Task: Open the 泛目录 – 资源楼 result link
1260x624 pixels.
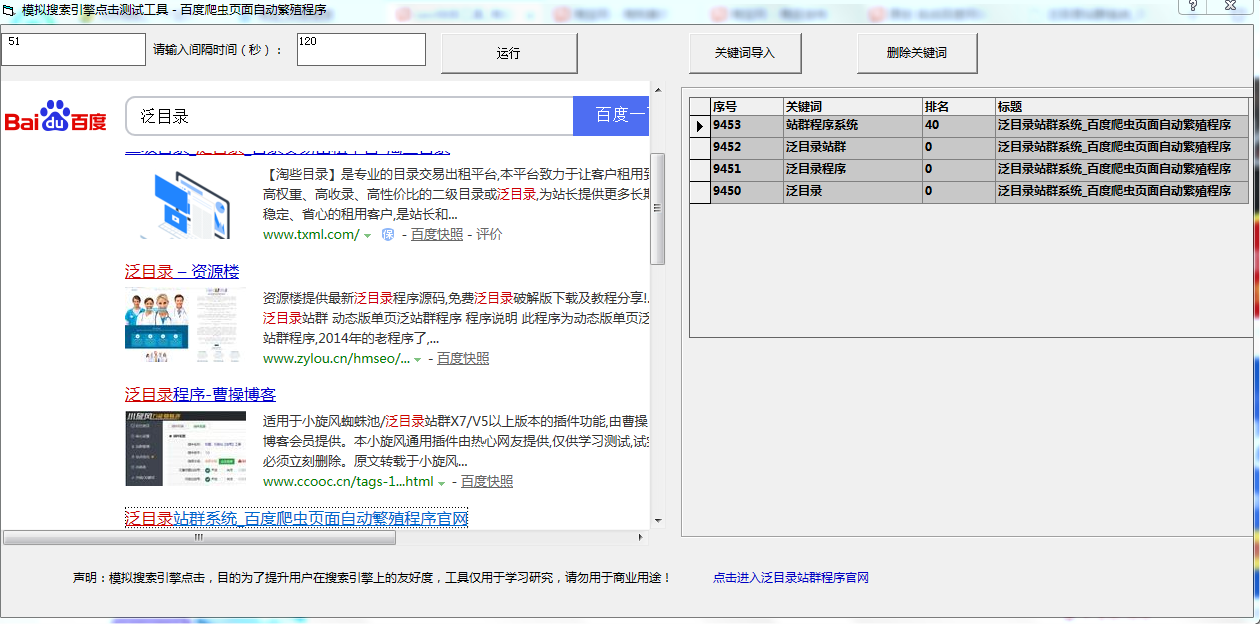Action: tap(182, 271)
